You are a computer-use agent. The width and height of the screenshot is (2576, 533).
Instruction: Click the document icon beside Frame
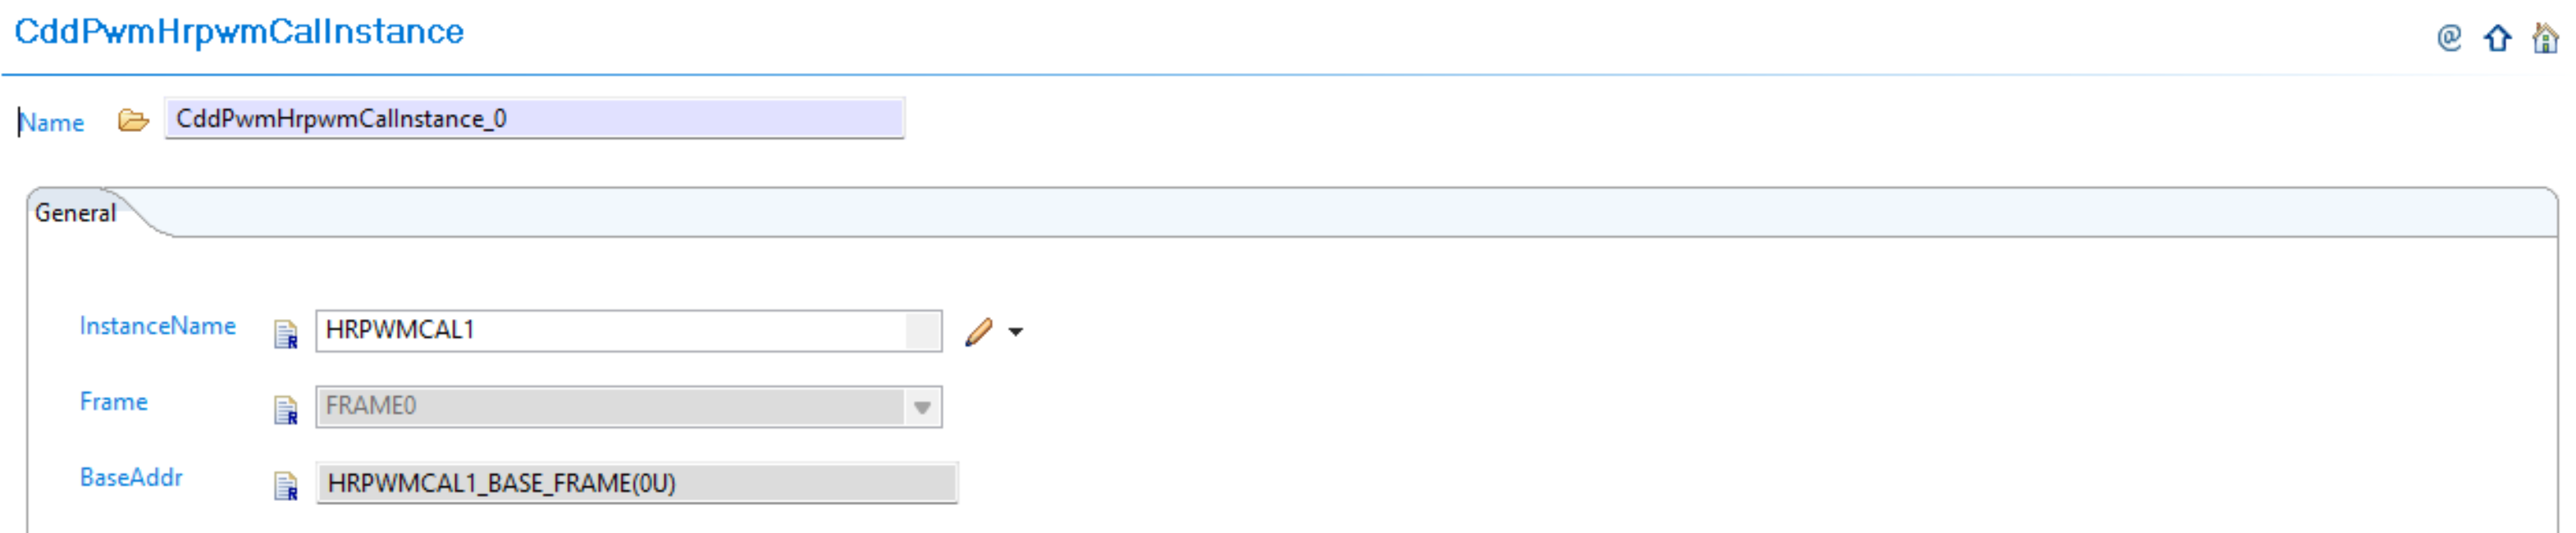tap(288, 410)
